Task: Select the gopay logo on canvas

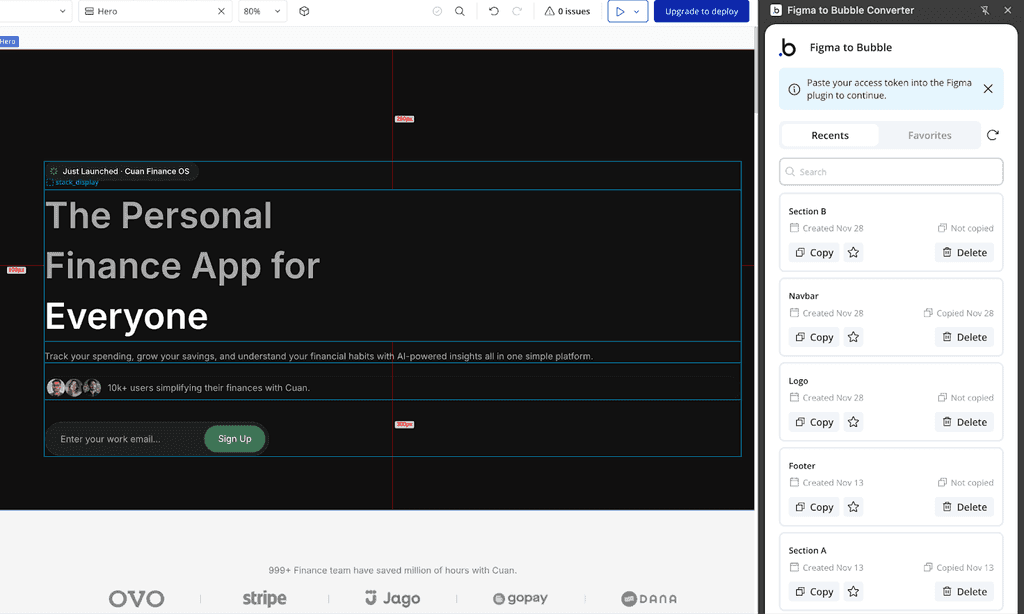Action: click(x=520, y=598)
